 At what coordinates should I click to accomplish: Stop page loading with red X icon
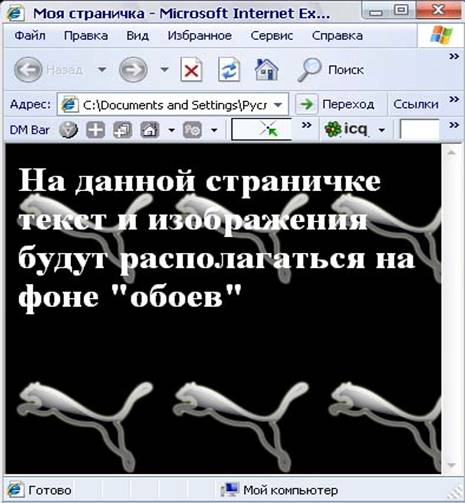[x=191, y=69]
